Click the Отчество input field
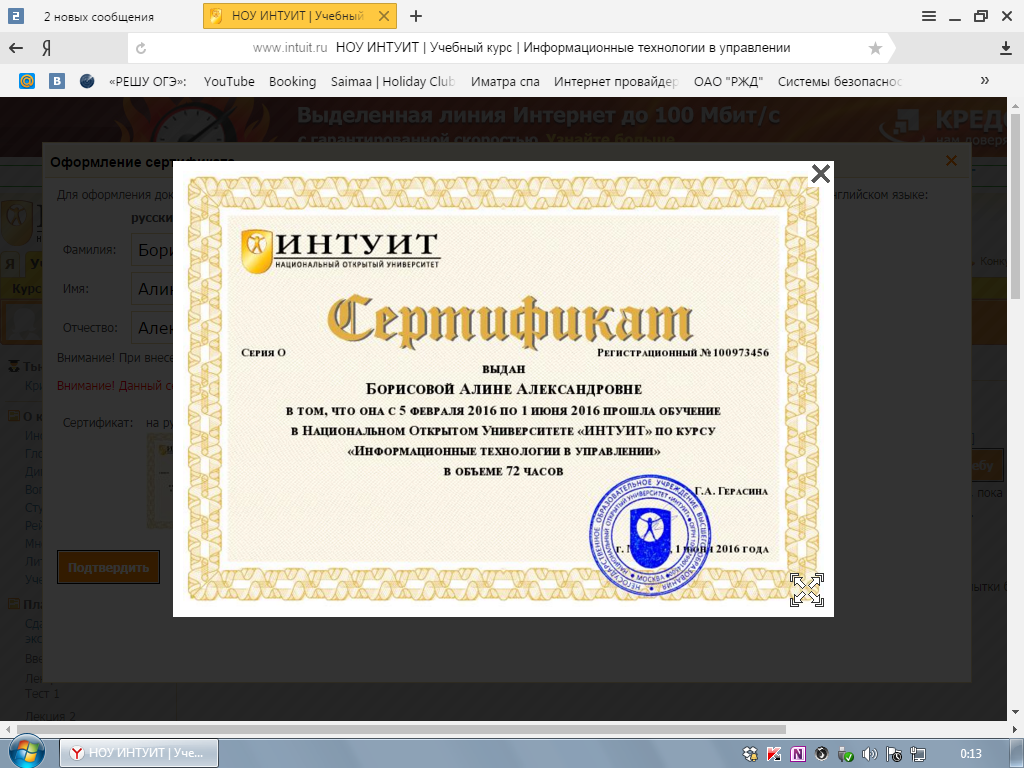Image resolution: width=1024 pixels, height=768 pixels. pos(152,328)
